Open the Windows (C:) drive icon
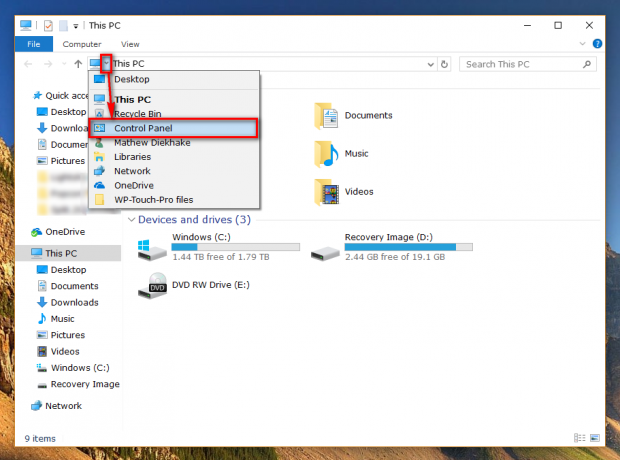This screenshot has width=620, height=460. coord(152,249)
